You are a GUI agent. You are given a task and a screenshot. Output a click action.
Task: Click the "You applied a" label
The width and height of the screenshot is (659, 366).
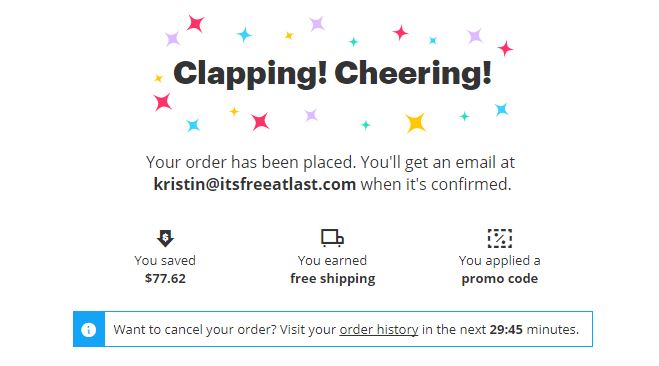click(x=499, y=261)
